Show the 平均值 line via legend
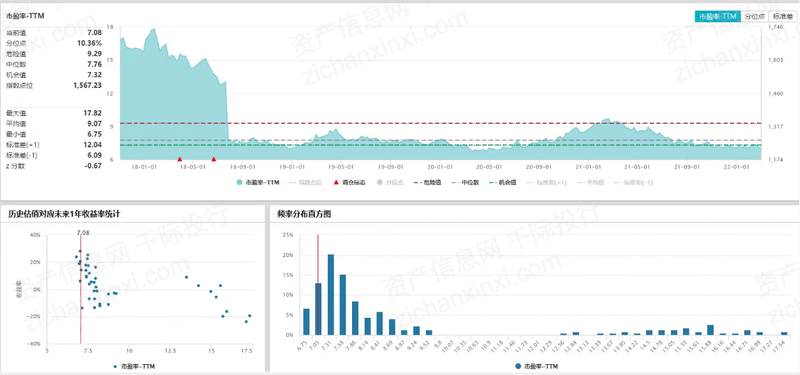This screenshot has width=800, height=375. (x=588, y=182)
